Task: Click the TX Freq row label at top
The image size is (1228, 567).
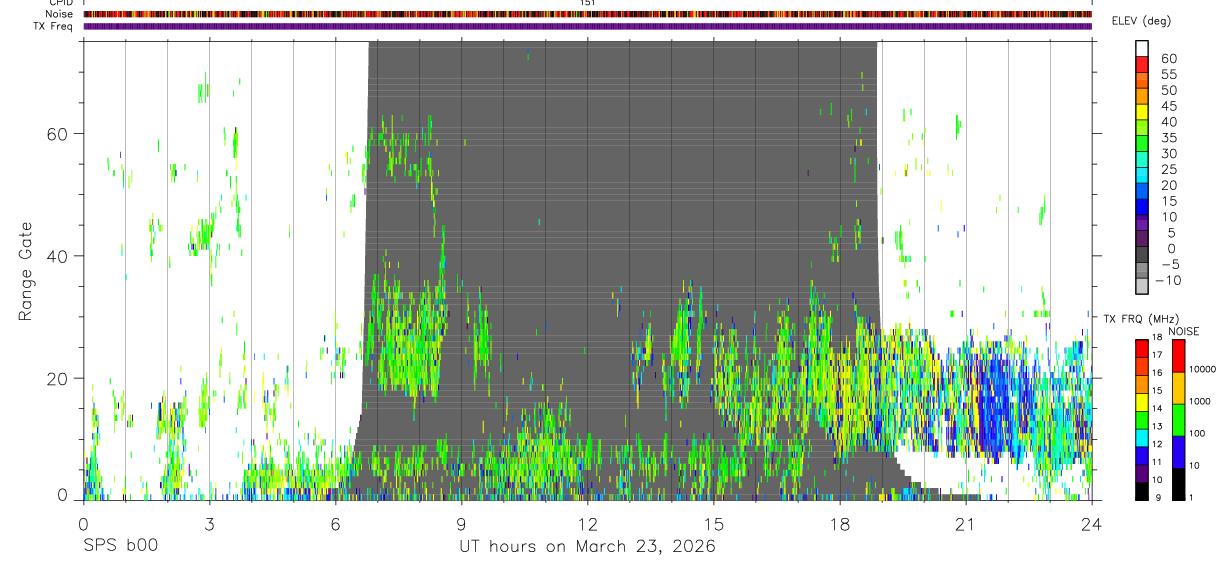Action: [55, 26]
